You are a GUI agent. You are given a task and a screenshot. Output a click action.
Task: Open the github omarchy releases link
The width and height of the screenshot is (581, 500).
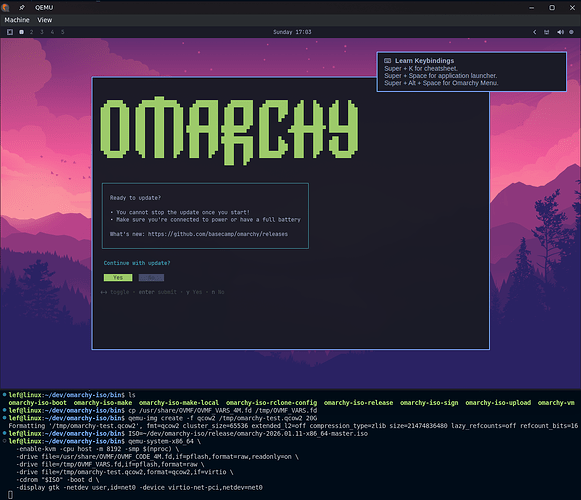(218, 234)
